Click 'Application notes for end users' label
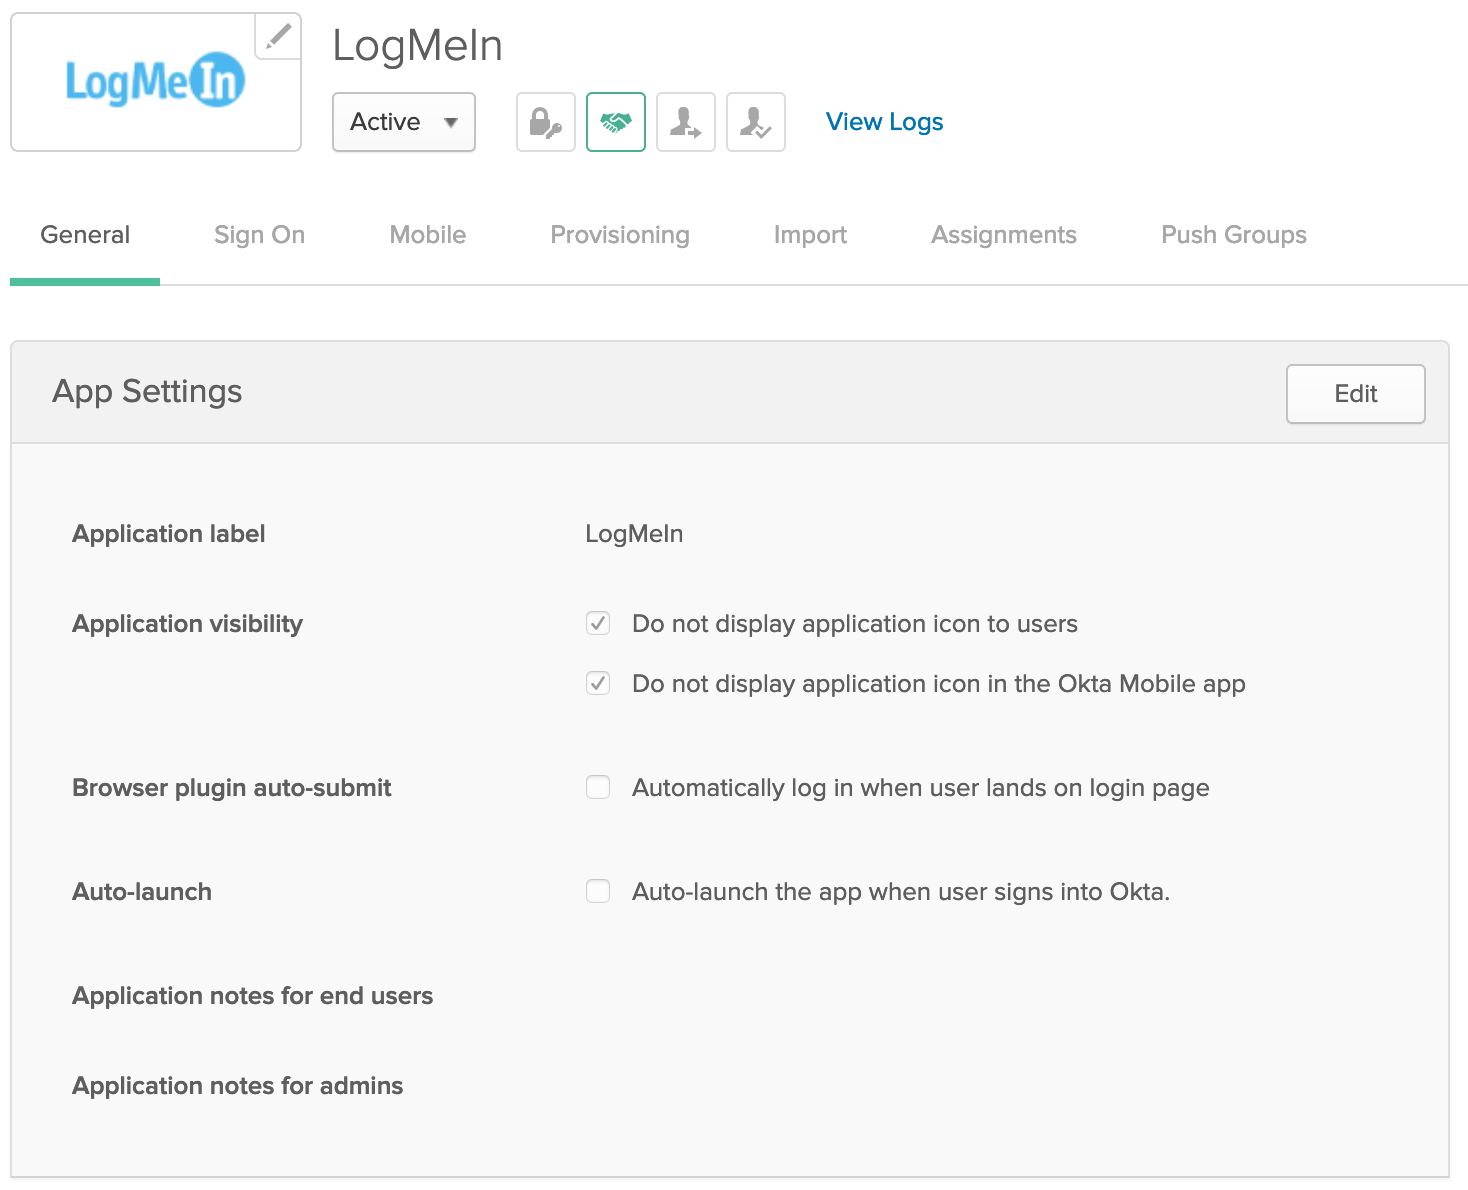This screenshot has height=1190, width=1468. tap(253, 996)
